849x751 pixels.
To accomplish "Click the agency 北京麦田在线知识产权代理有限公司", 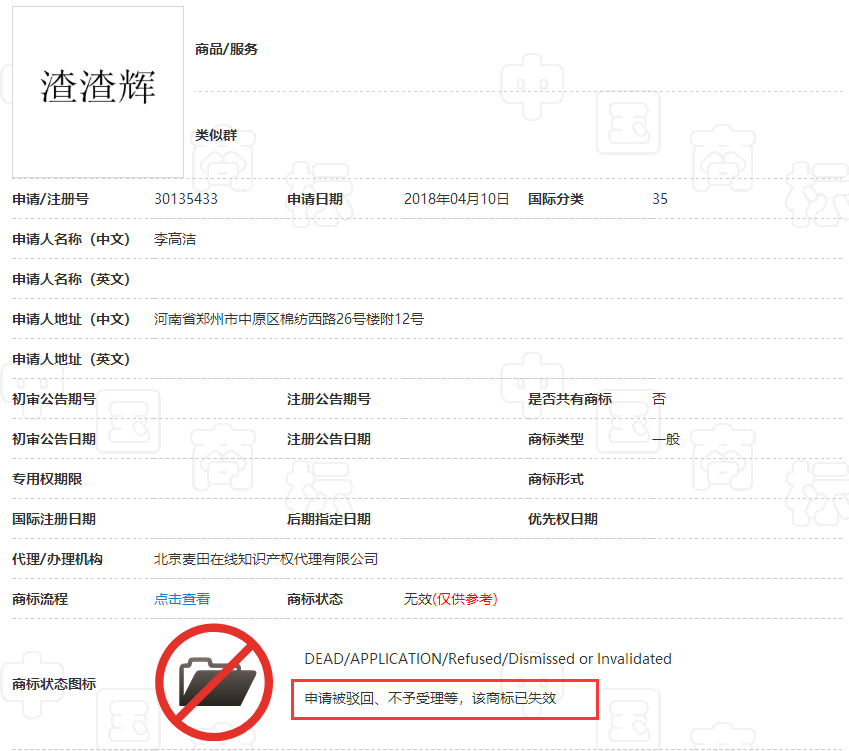I will coord(266,559).
